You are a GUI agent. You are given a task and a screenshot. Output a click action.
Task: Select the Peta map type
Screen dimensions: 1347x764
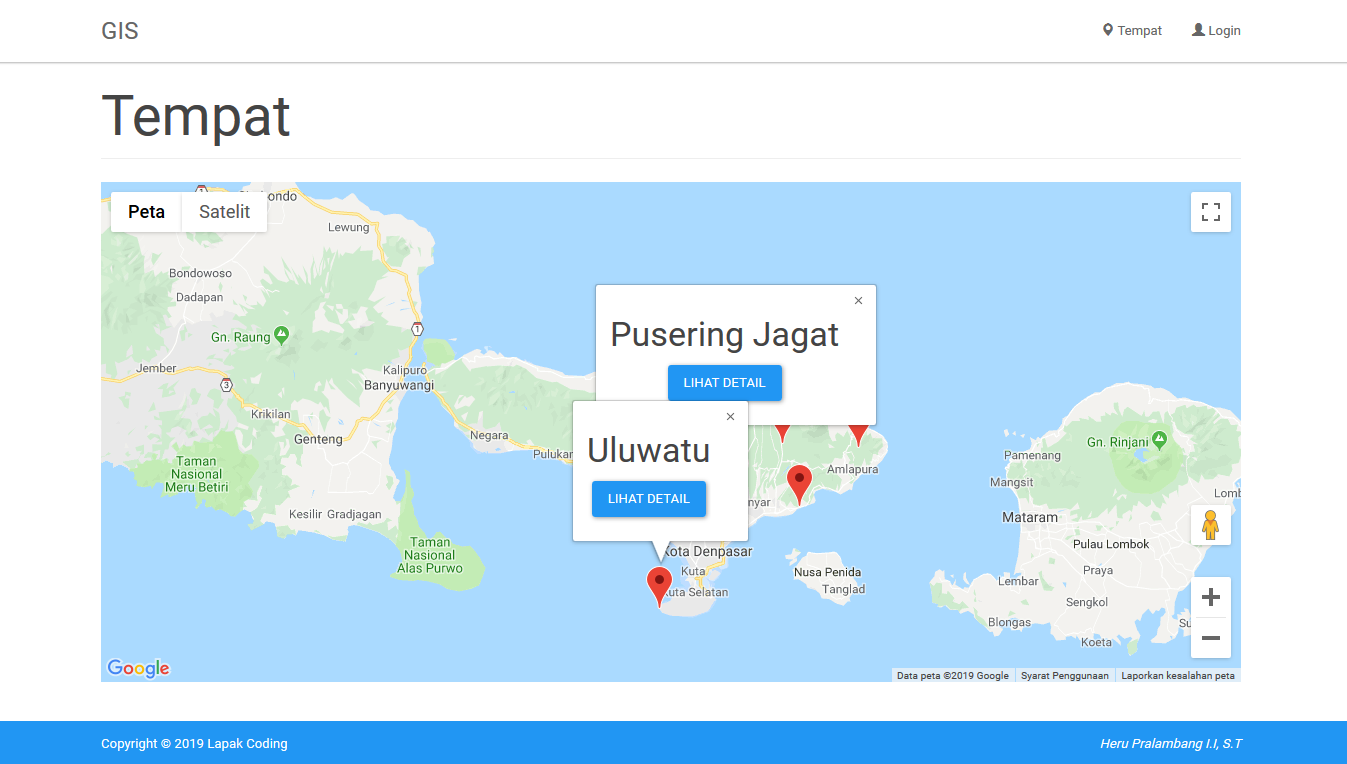click(146, 212)
